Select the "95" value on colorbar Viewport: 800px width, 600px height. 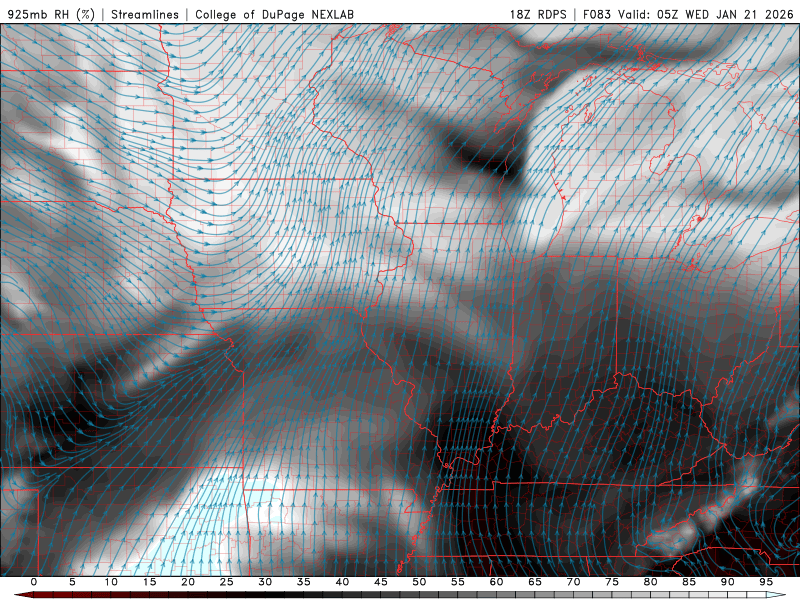(x=766, y=582)
